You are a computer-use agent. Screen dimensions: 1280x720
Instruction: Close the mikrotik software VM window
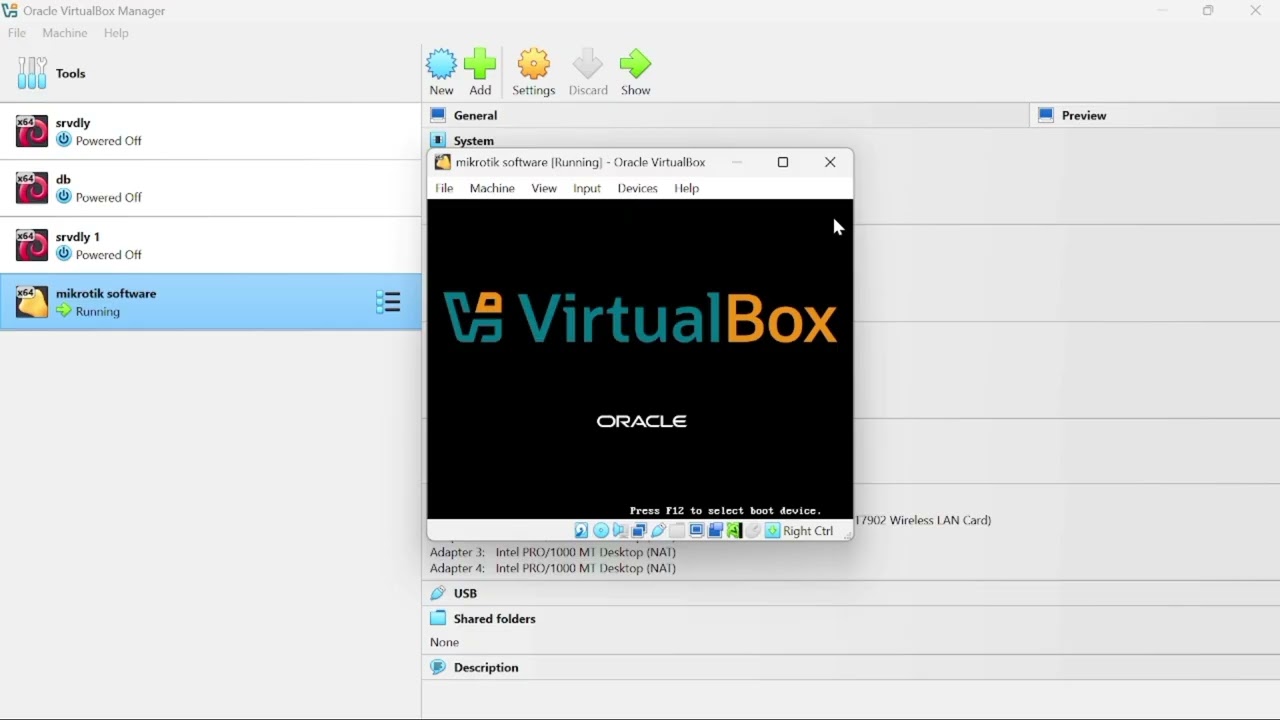point(830,162)
